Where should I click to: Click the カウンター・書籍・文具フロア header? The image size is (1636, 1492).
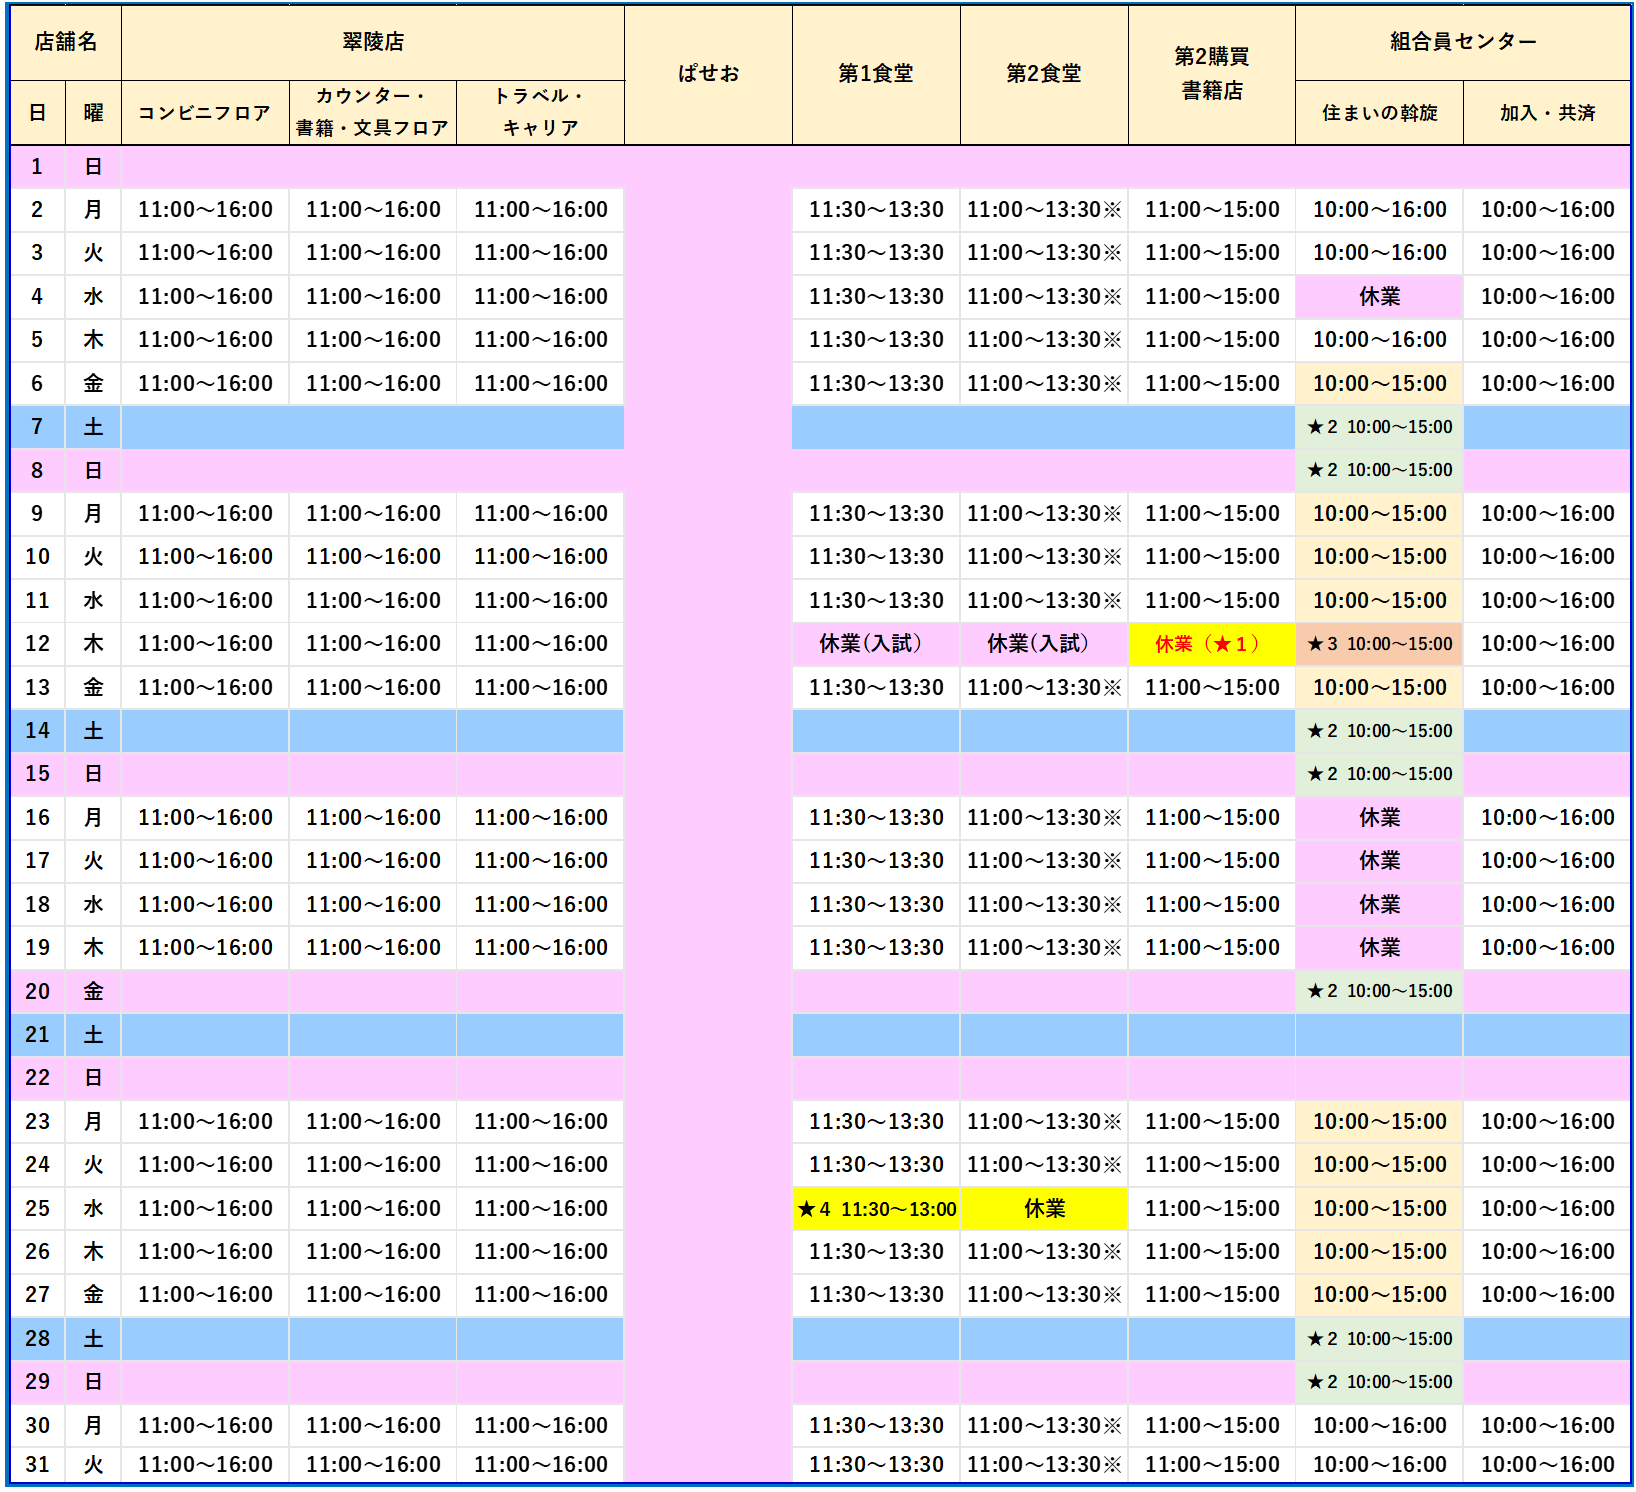pos(373,112)
